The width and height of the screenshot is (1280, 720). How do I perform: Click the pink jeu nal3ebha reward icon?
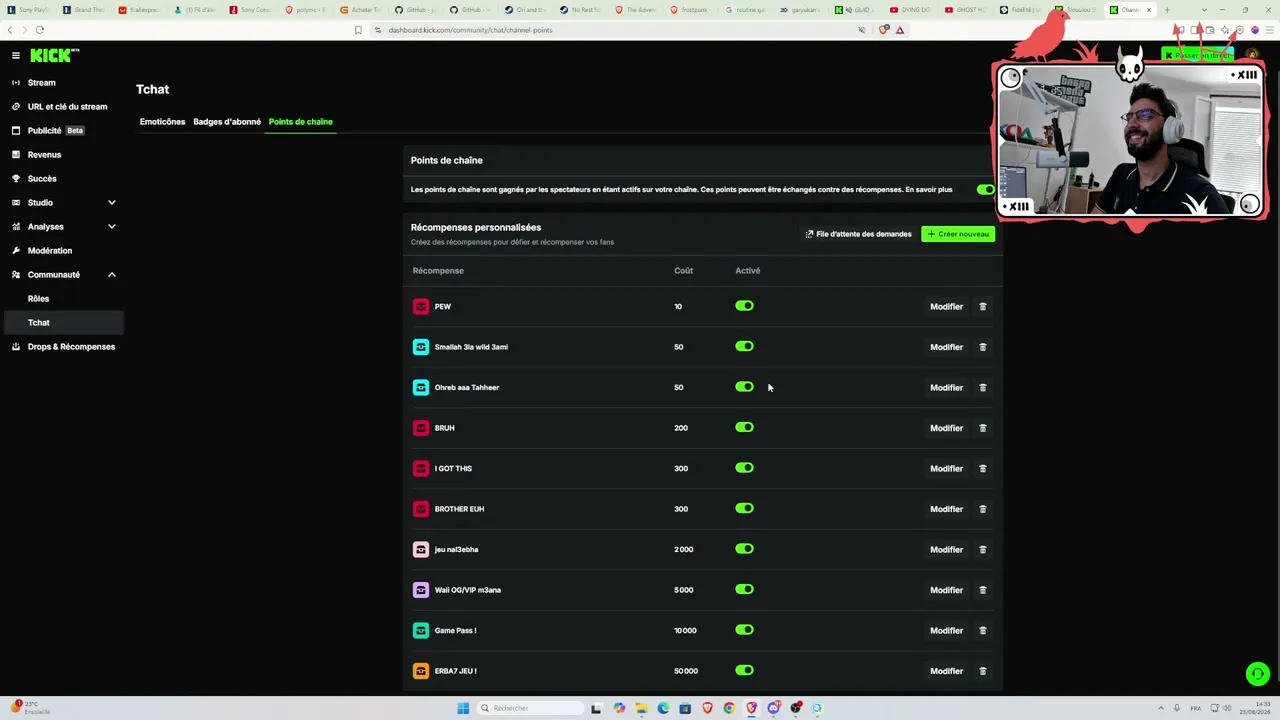coord(421,549)
